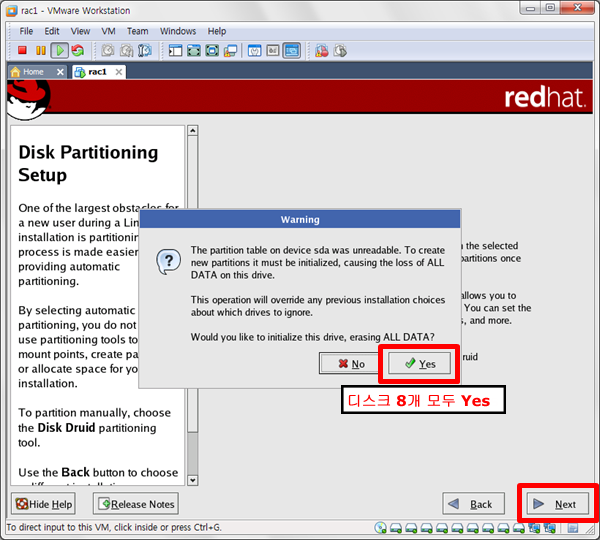Click the 'Disk Partitioning Setup' heading
This screenshot has height=540, width=600.
88,163
